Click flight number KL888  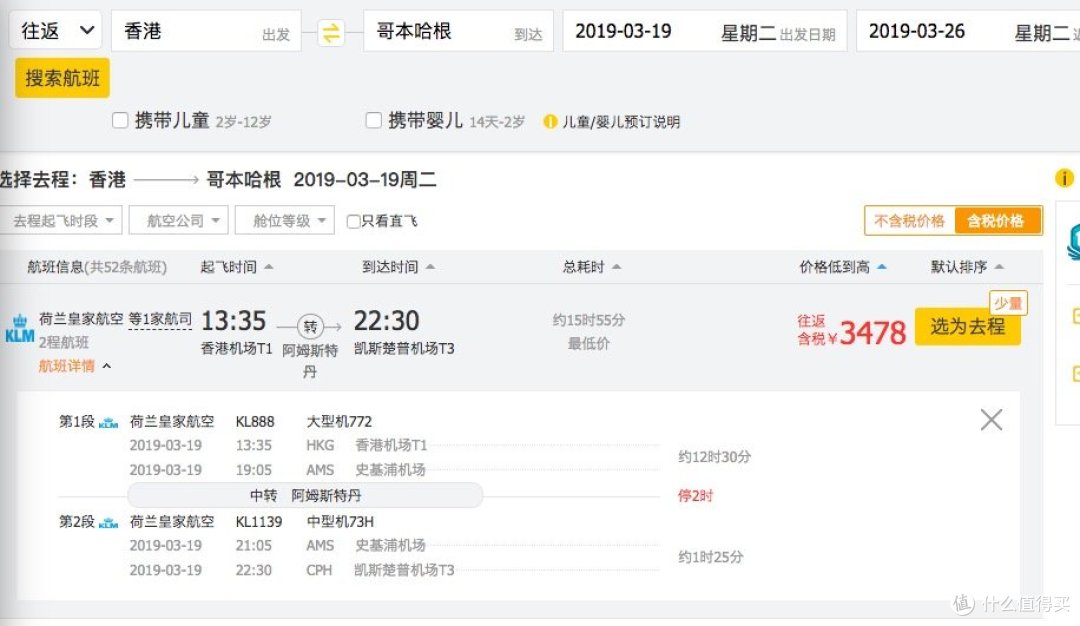pos(255,421)
